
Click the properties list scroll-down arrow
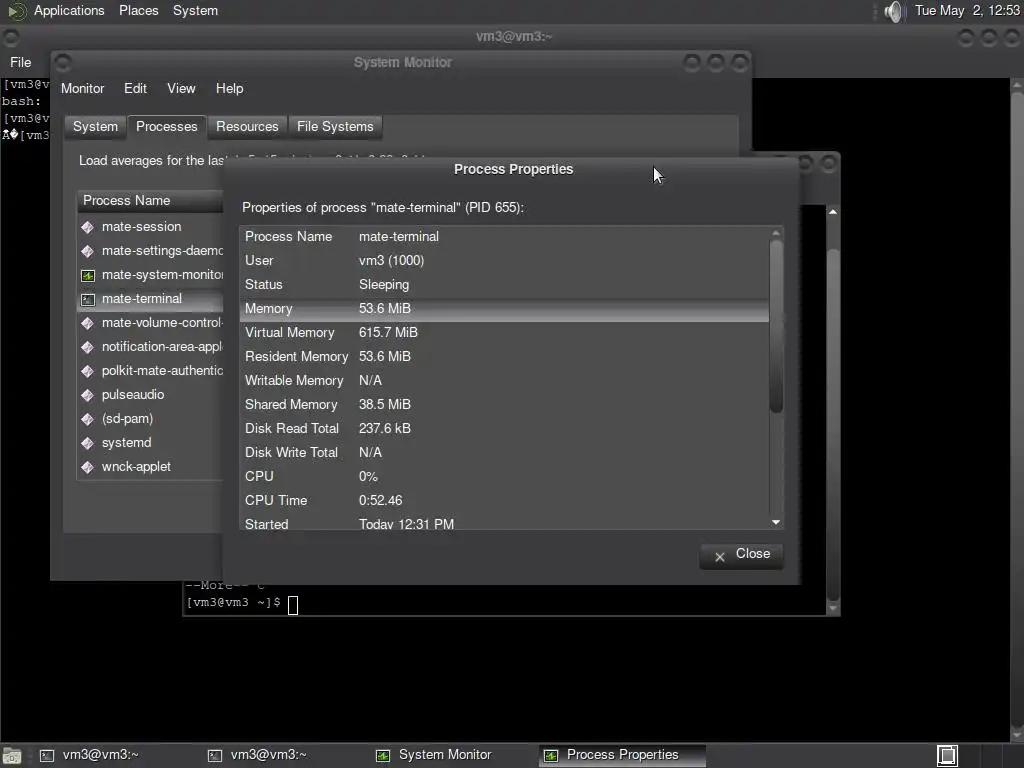click(776, 522)
